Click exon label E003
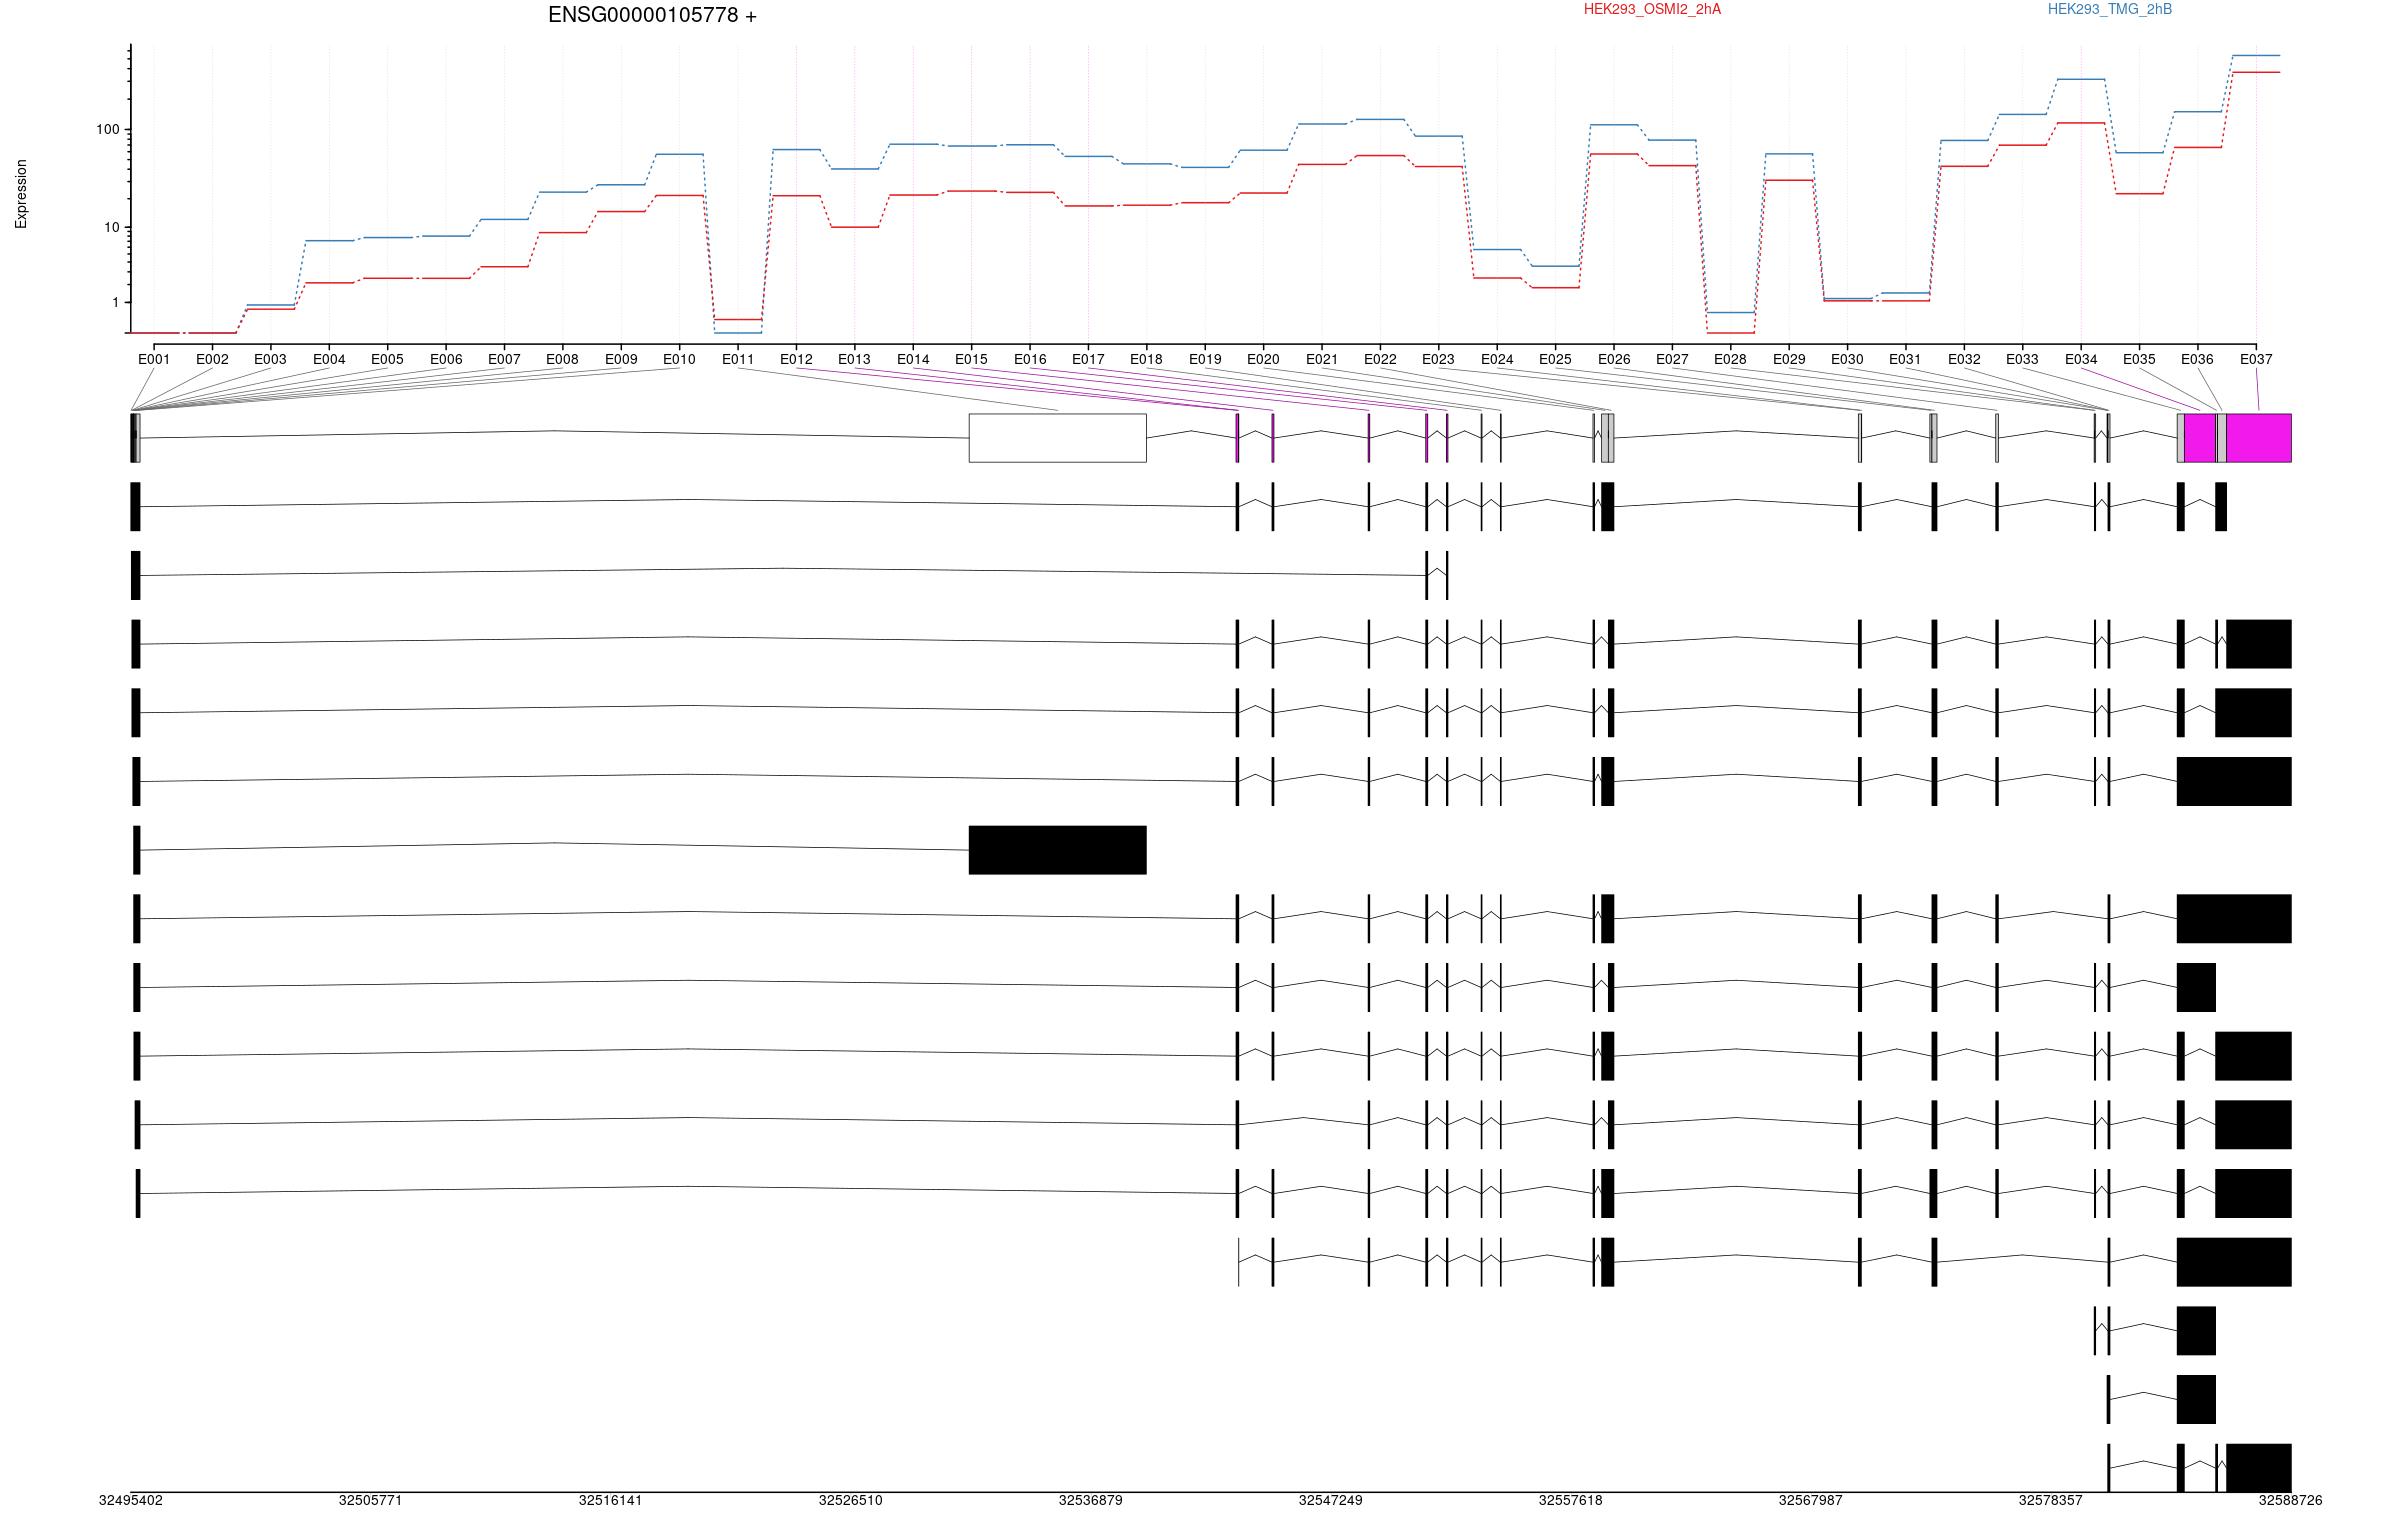 [270, 359]
